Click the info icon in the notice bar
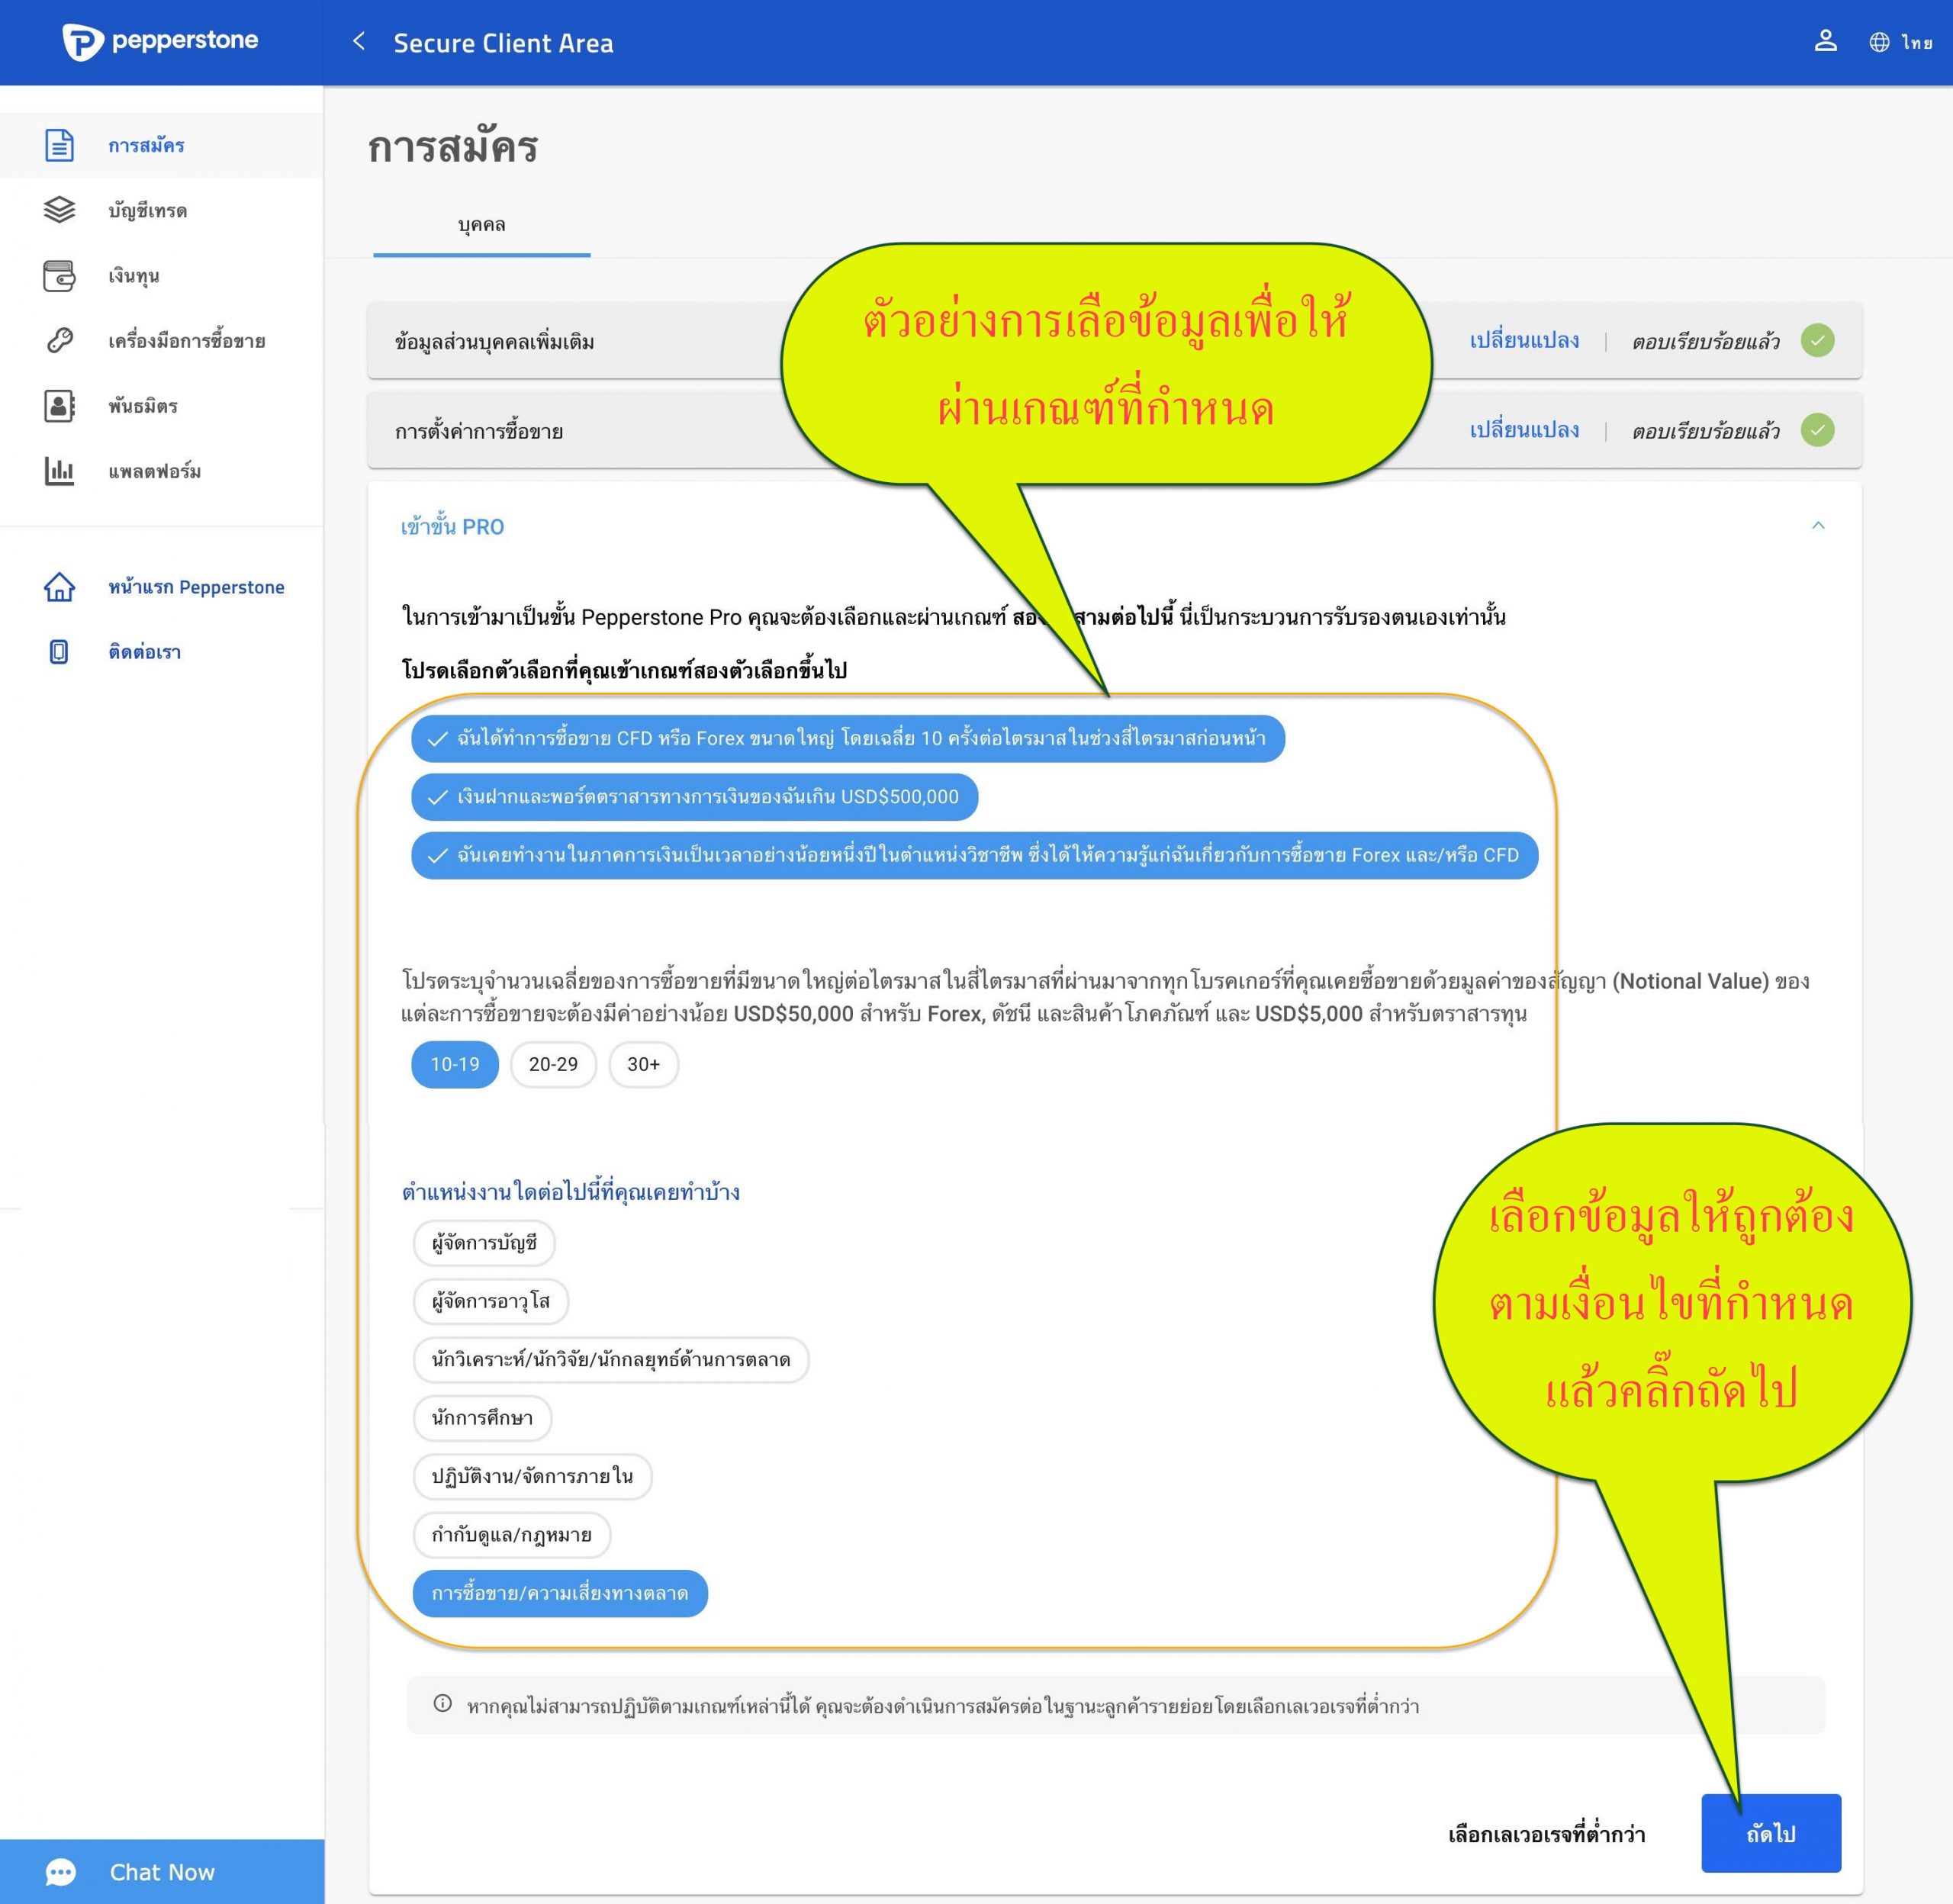The height and width of the screenshot is (1904, 1953). coord(442,1703)
